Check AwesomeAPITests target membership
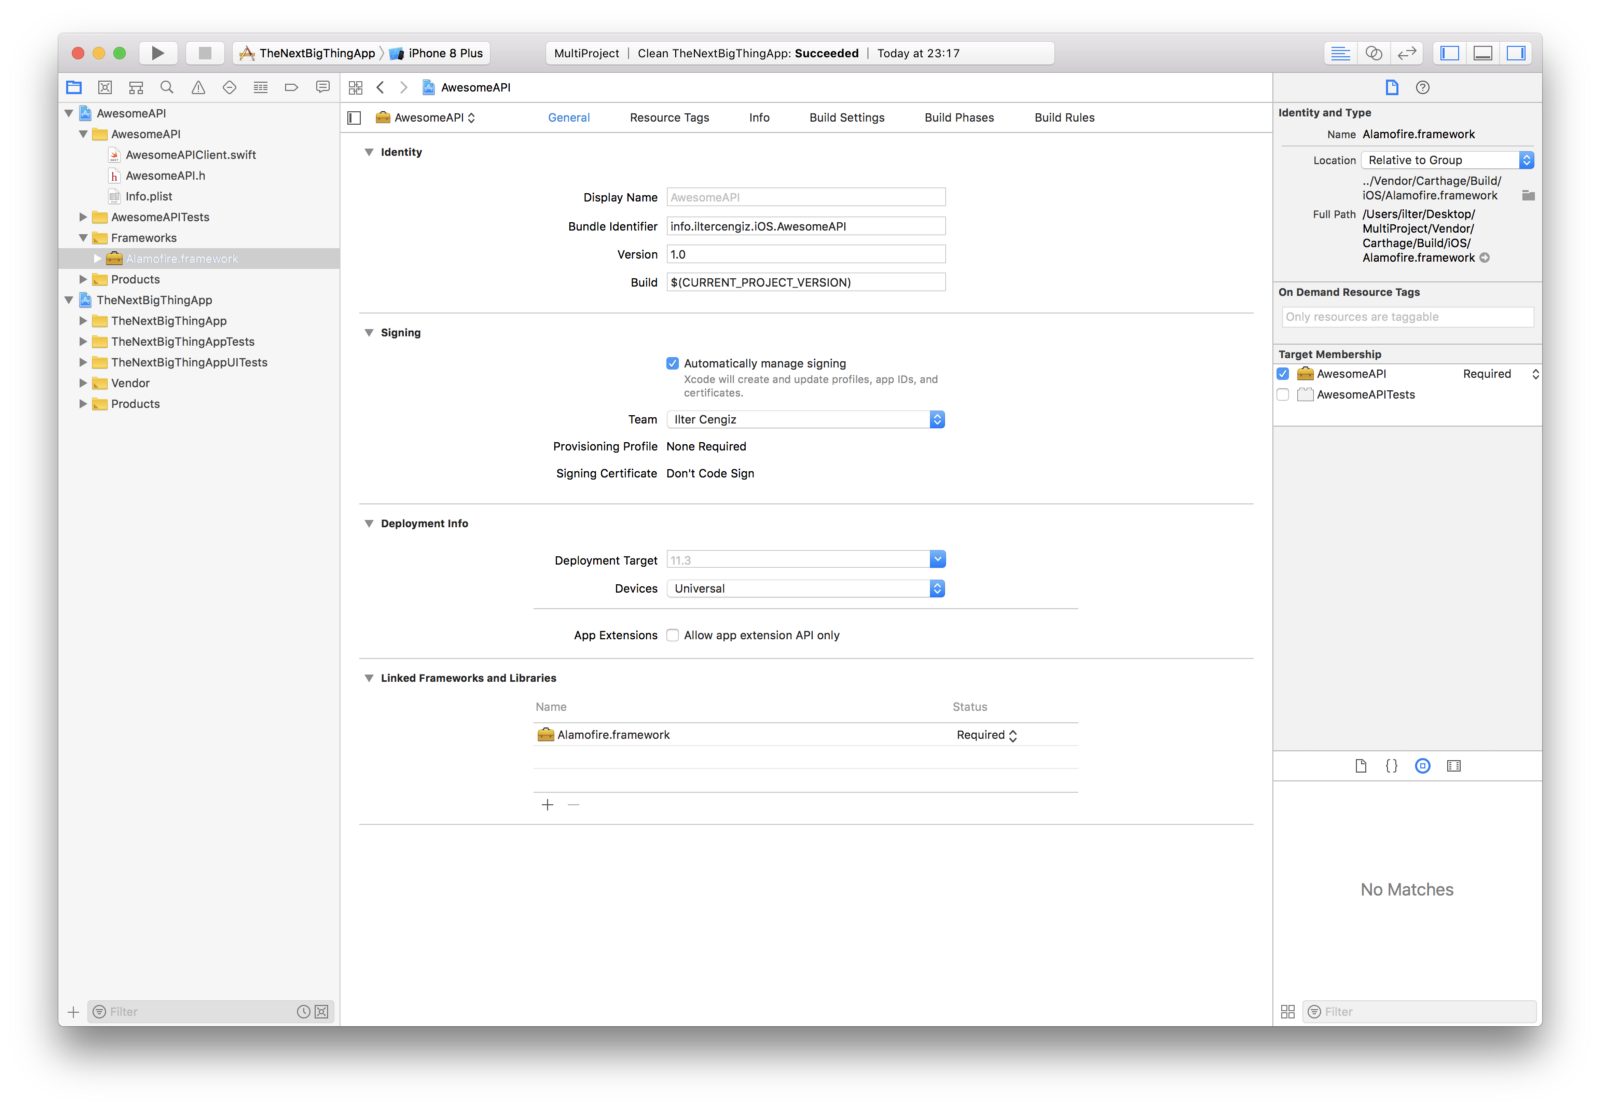1600x1109 pixels. [1283, 395]
